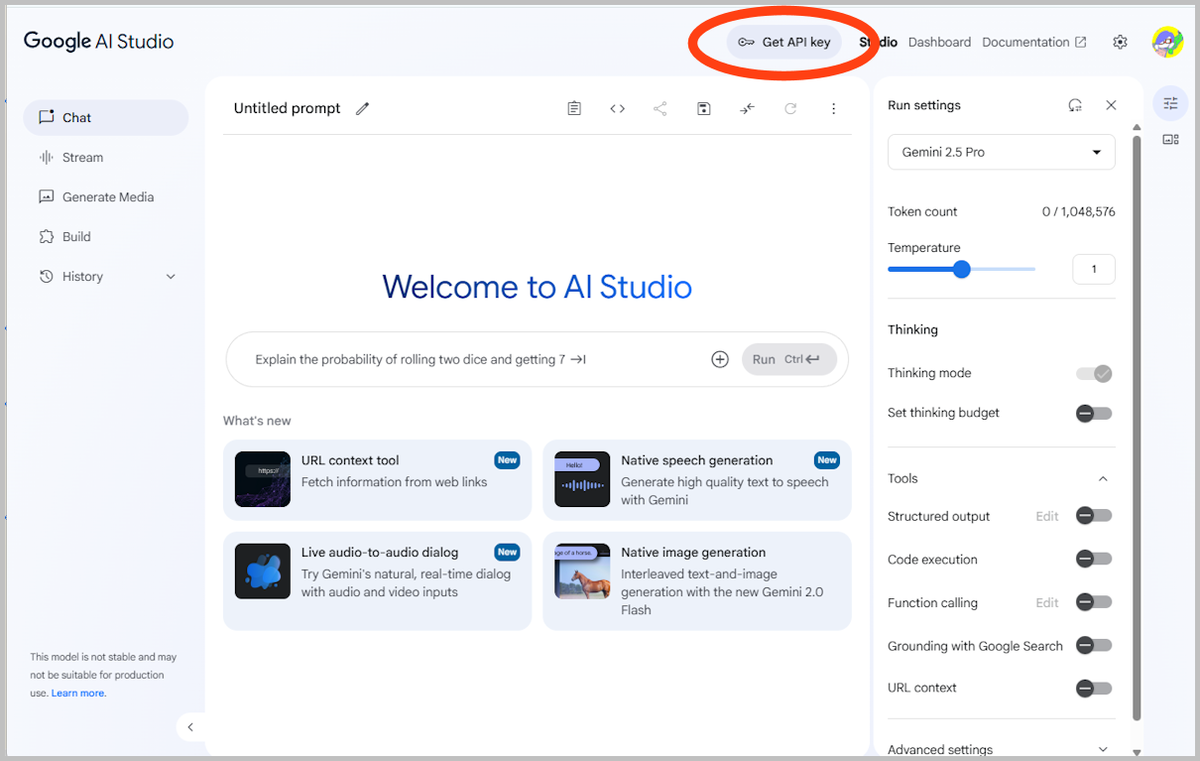Click the plus icon to insert media
This screenshot has height=761, width=1200.
coord(720,359)
